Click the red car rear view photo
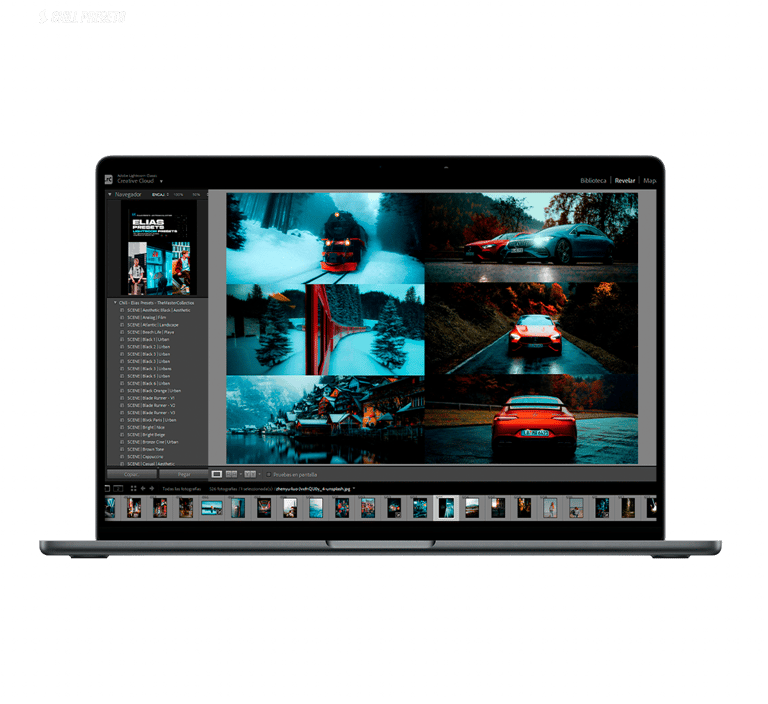 click(532, 420)
